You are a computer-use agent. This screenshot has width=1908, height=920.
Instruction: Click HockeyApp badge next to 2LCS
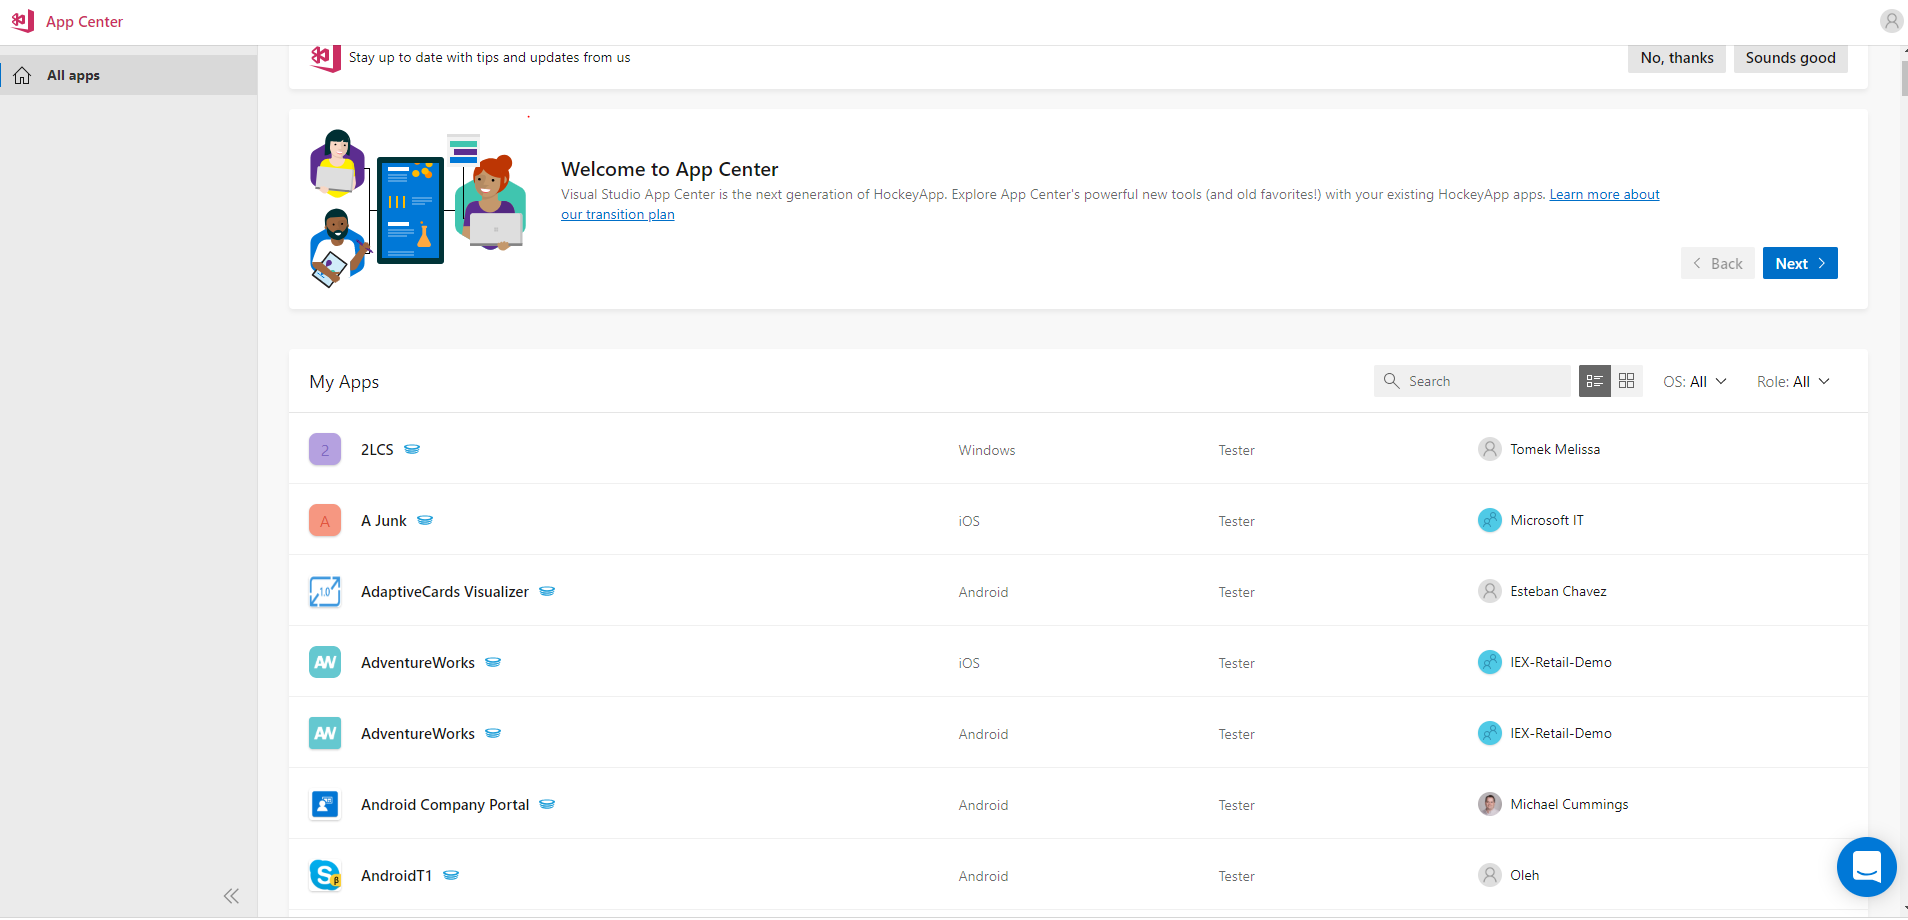(412, 450)
